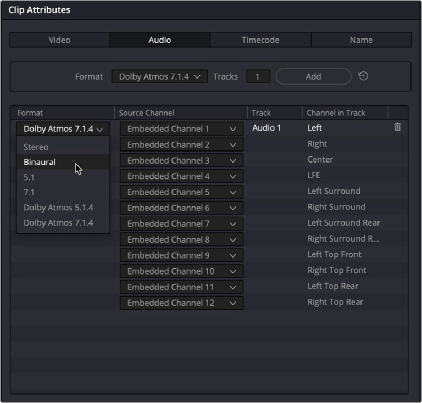Pick 7.1 in the format list
The height and width of the screenshot is (403, 422).
63,192
